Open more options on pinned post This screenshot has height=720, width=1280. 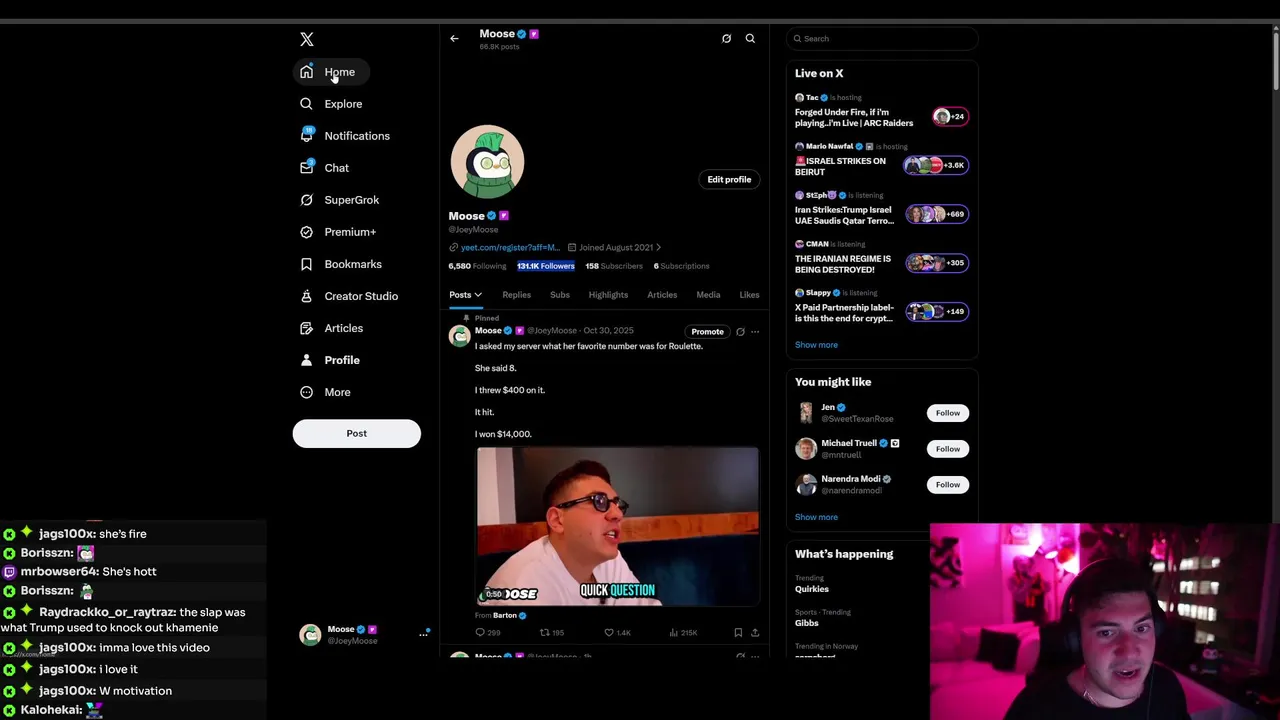point(755,332)
